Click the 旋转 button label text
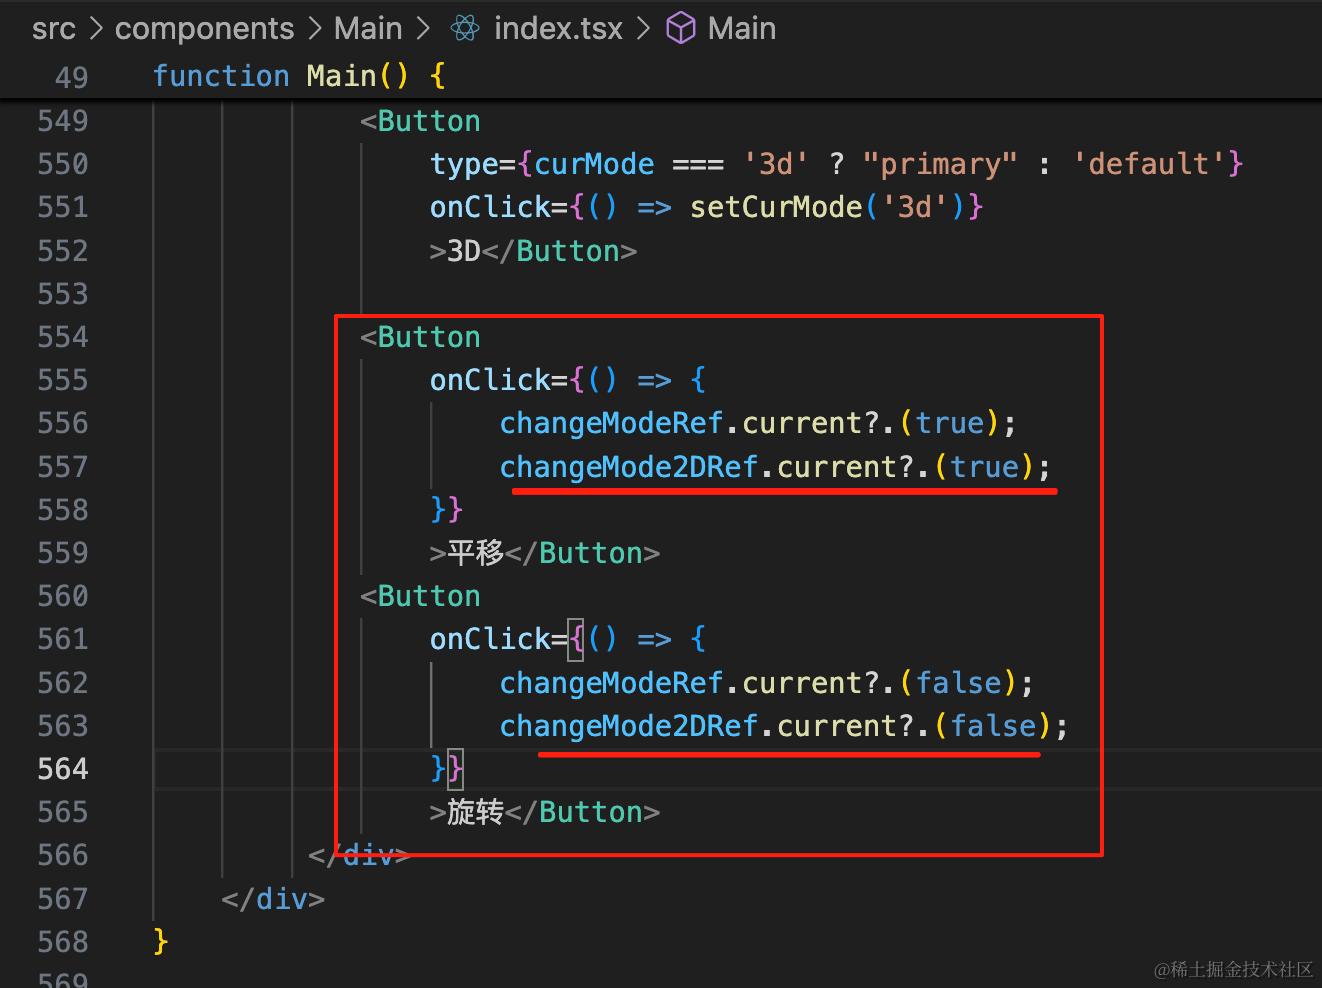 click(x=476, y=812)
